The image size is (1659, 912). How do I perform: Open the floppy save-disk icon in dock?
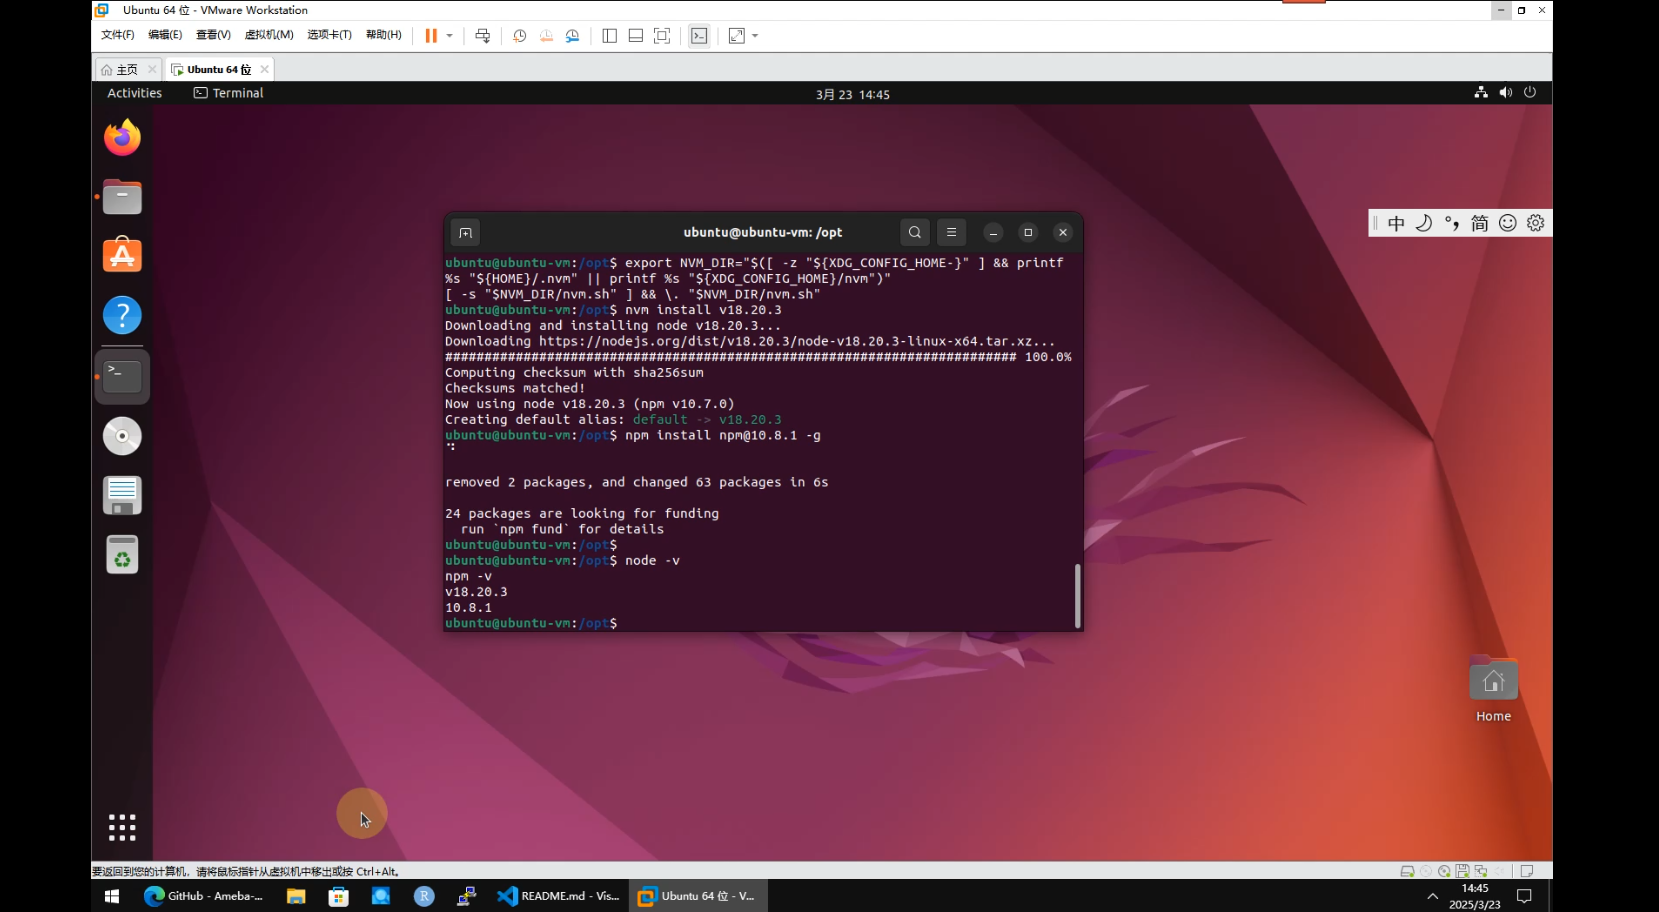tap(122, 495)
